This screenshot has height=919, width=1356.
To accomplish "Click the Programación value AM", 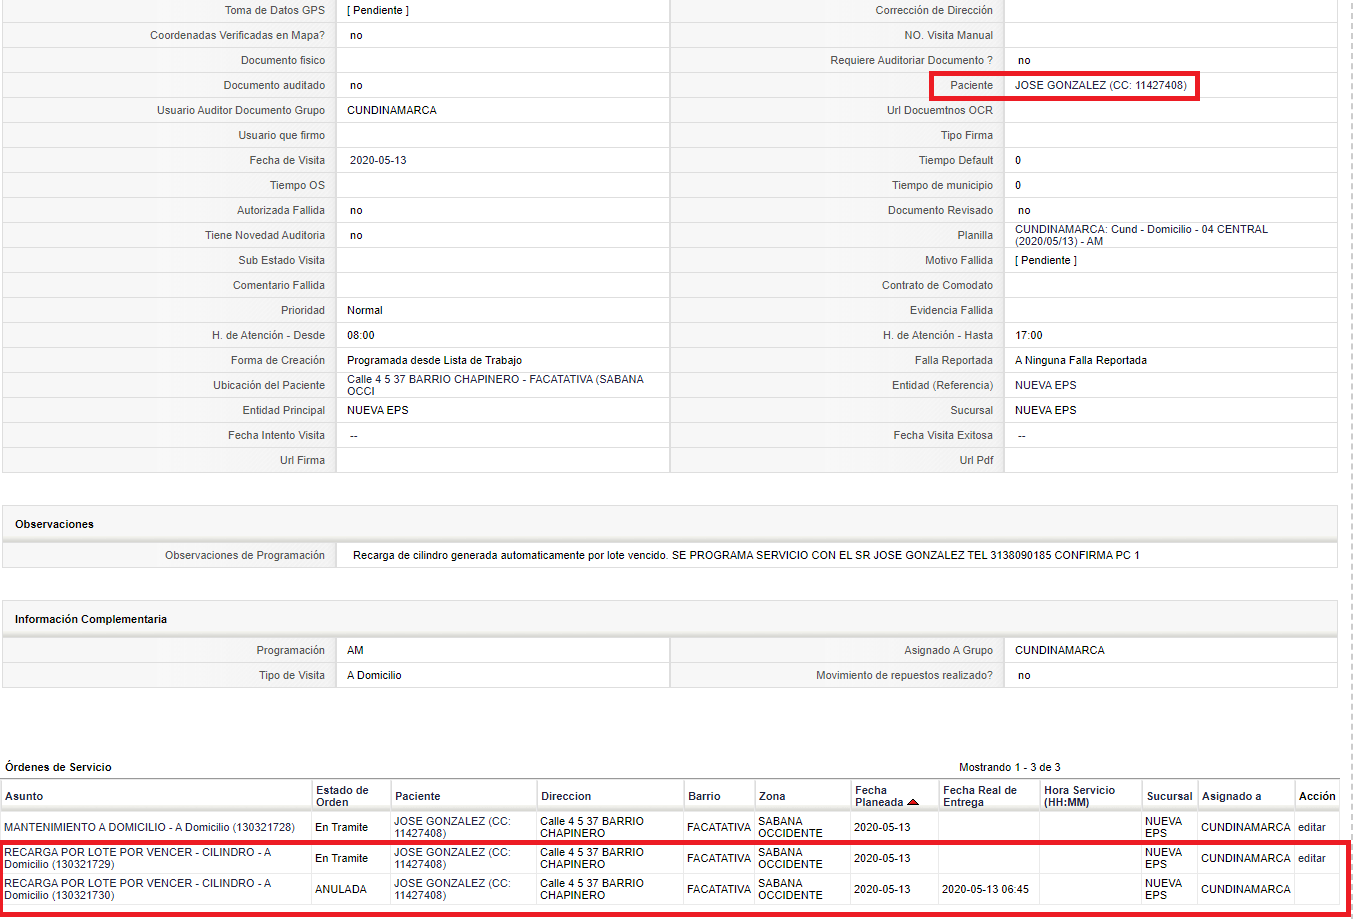I will click(355, 650).
